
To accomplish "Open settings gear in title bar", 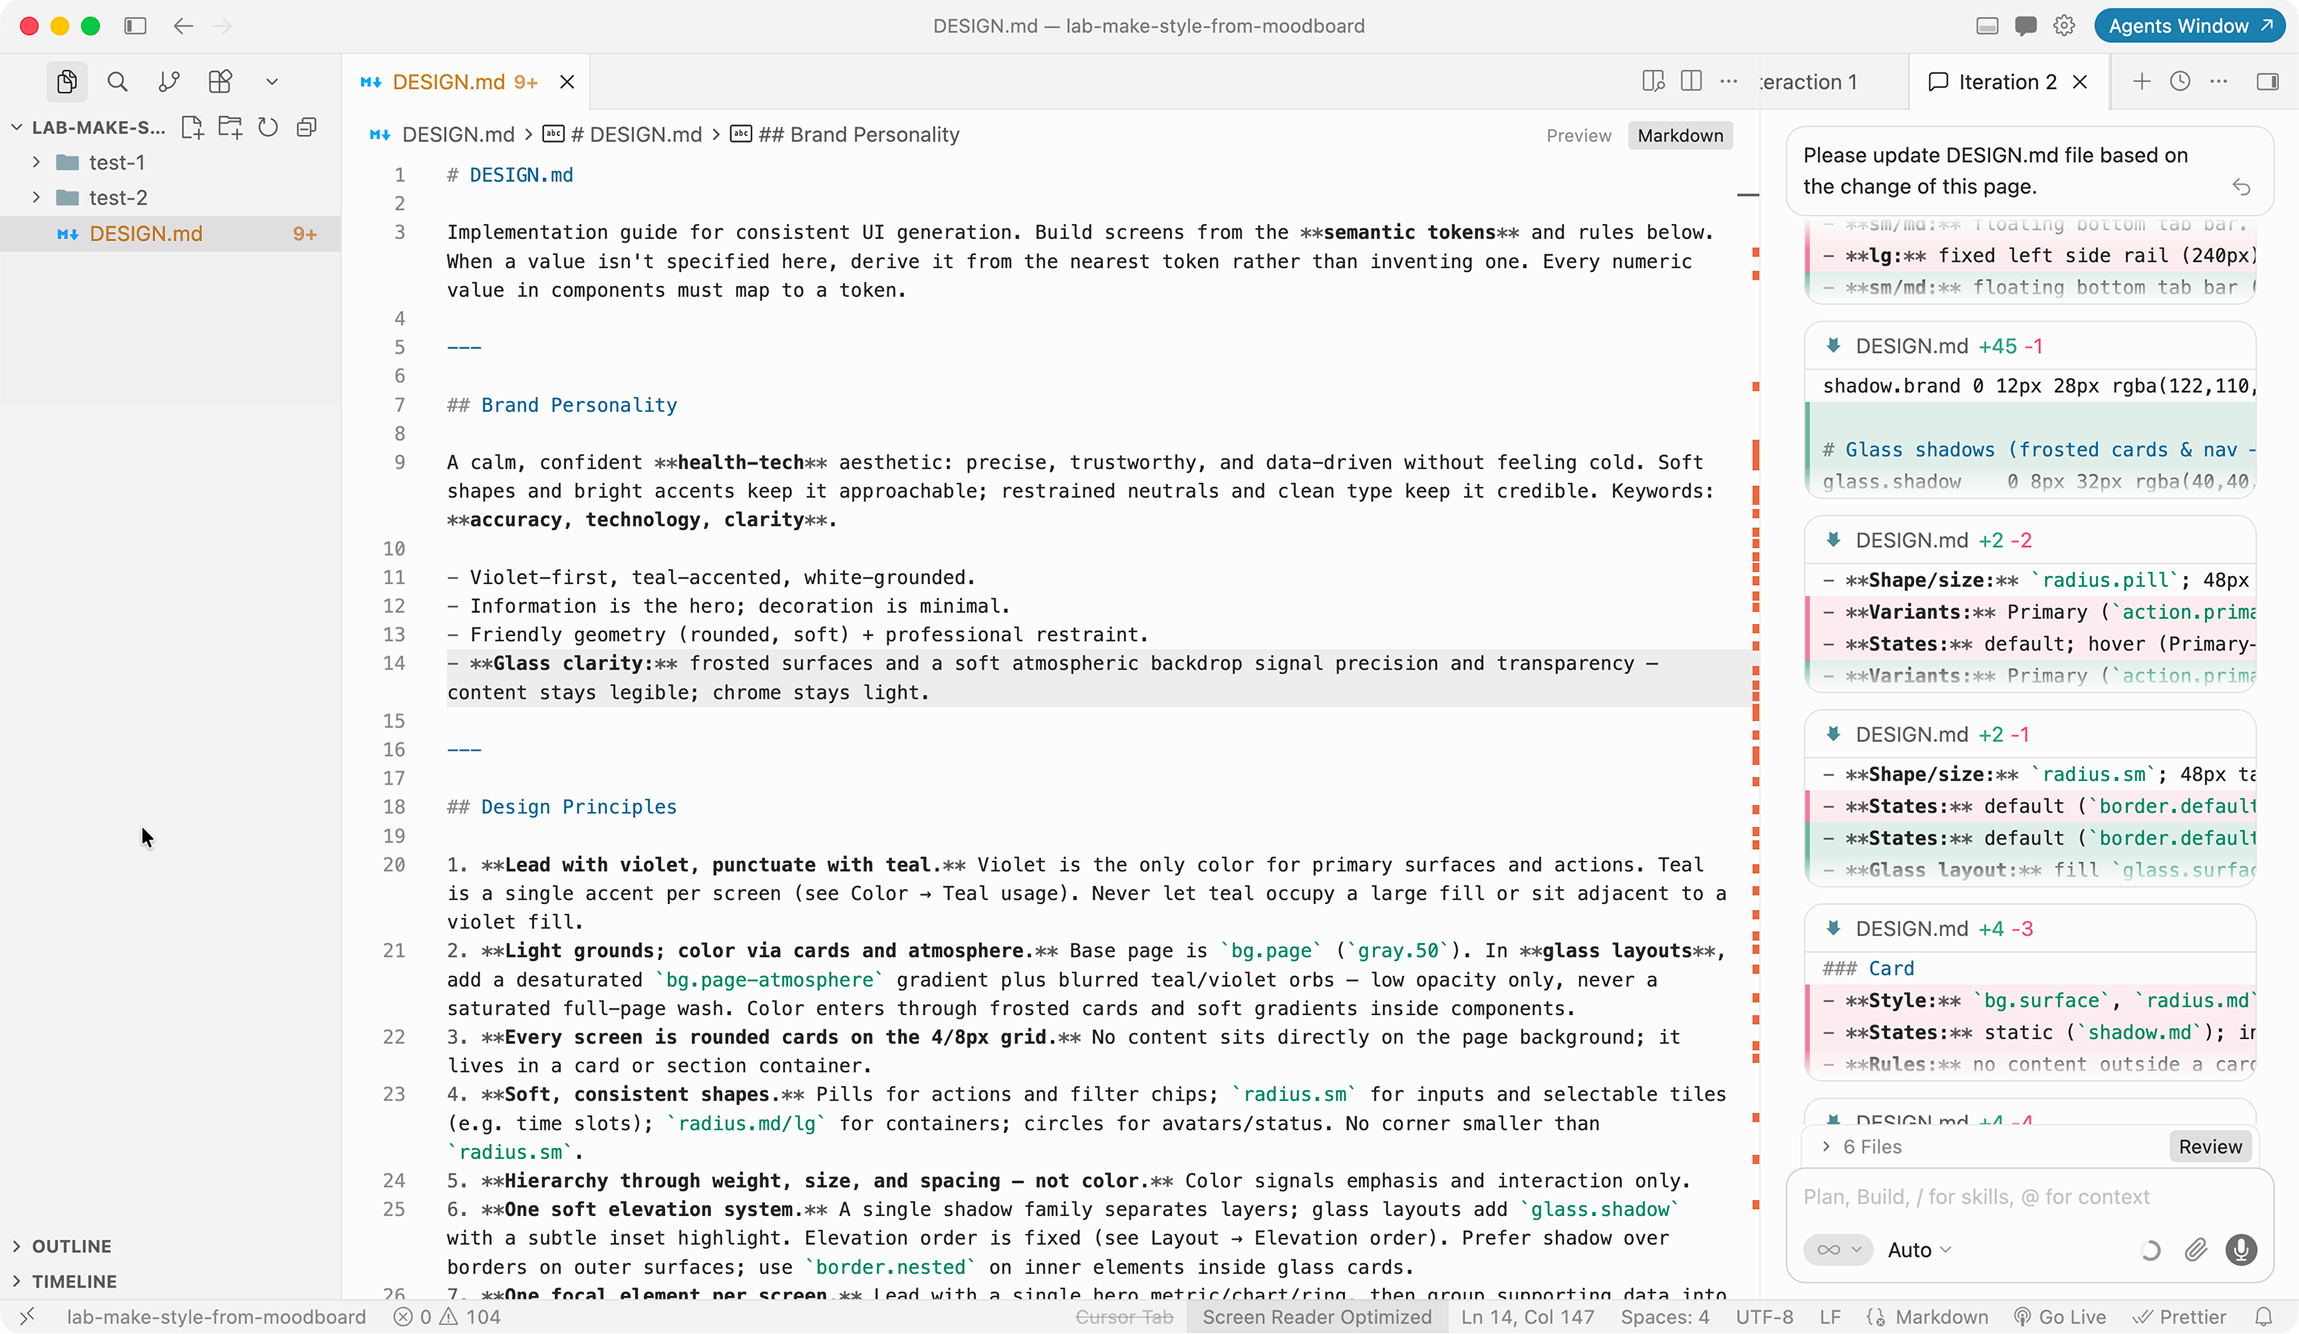I will (x=2064, y=26).
